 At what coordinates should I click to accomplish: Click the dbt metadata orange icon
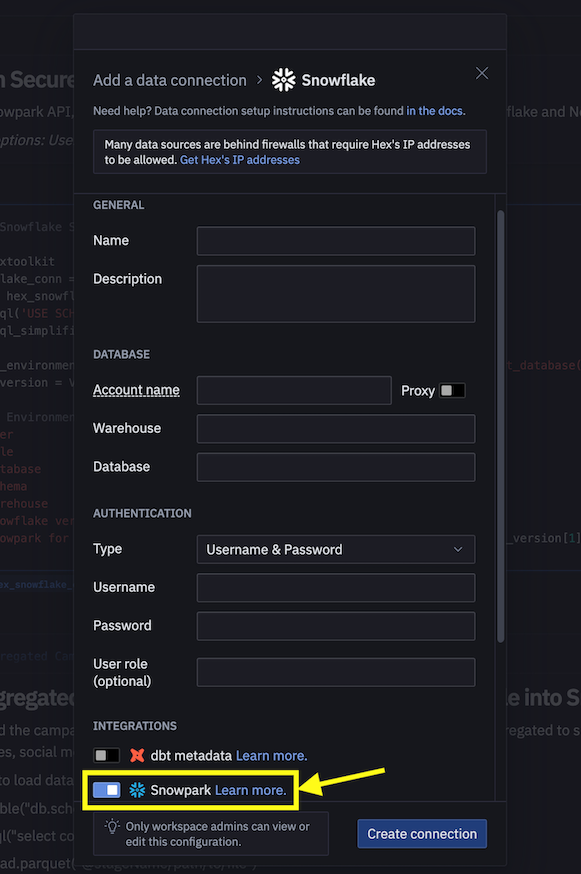(137, 755)
